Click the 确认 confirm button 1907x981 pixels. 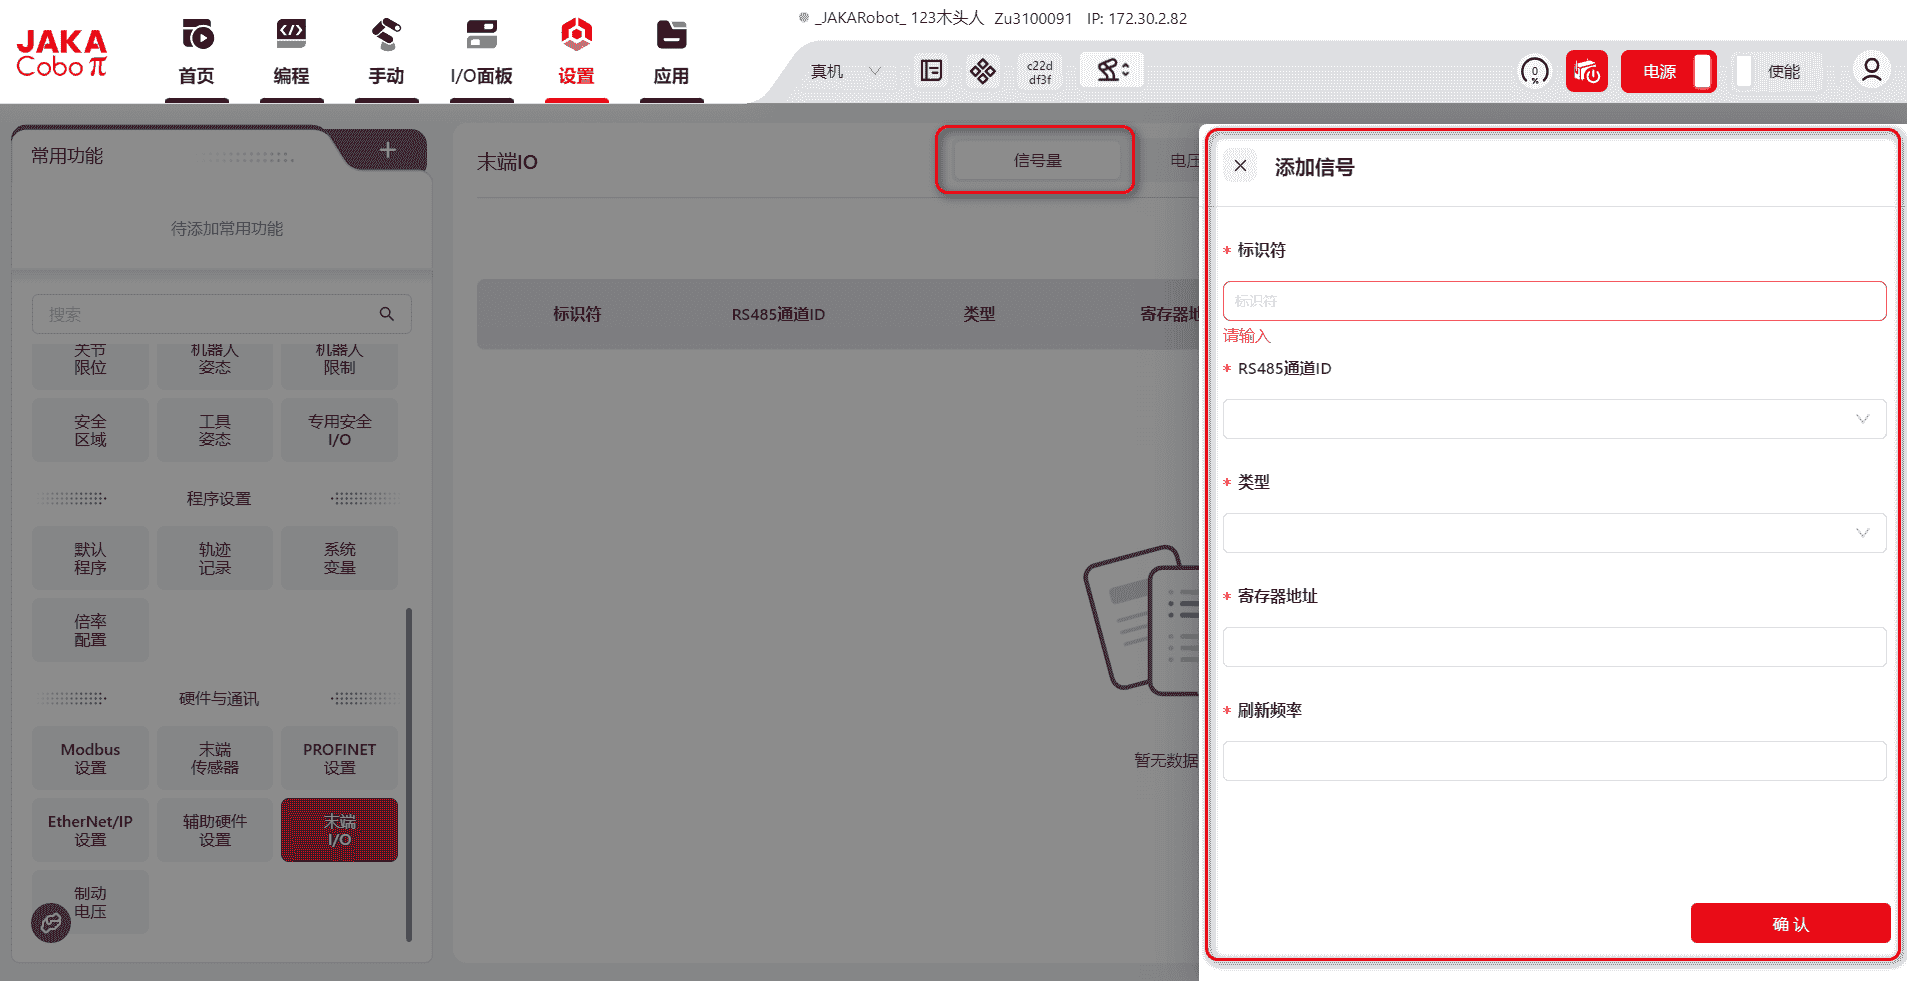click(1789, 923)
